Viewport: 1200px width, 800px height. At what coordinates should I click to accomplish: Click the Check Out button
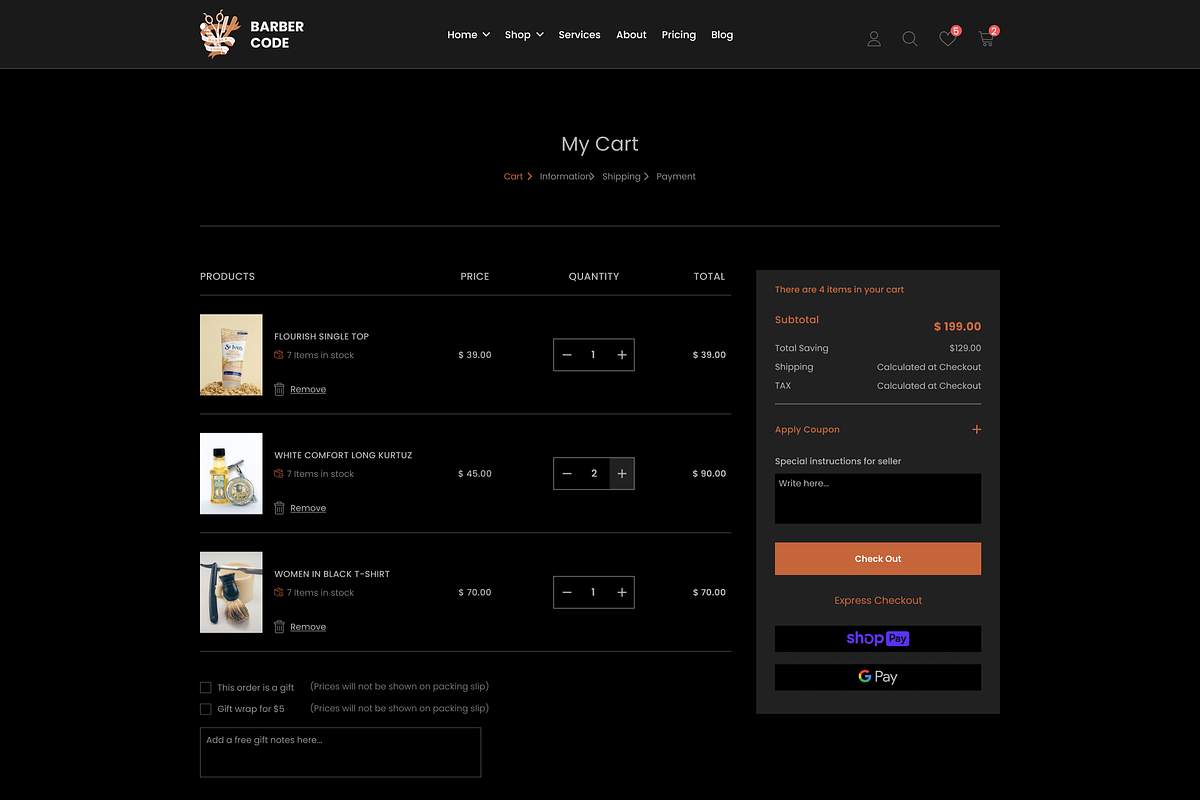[878, 559]
